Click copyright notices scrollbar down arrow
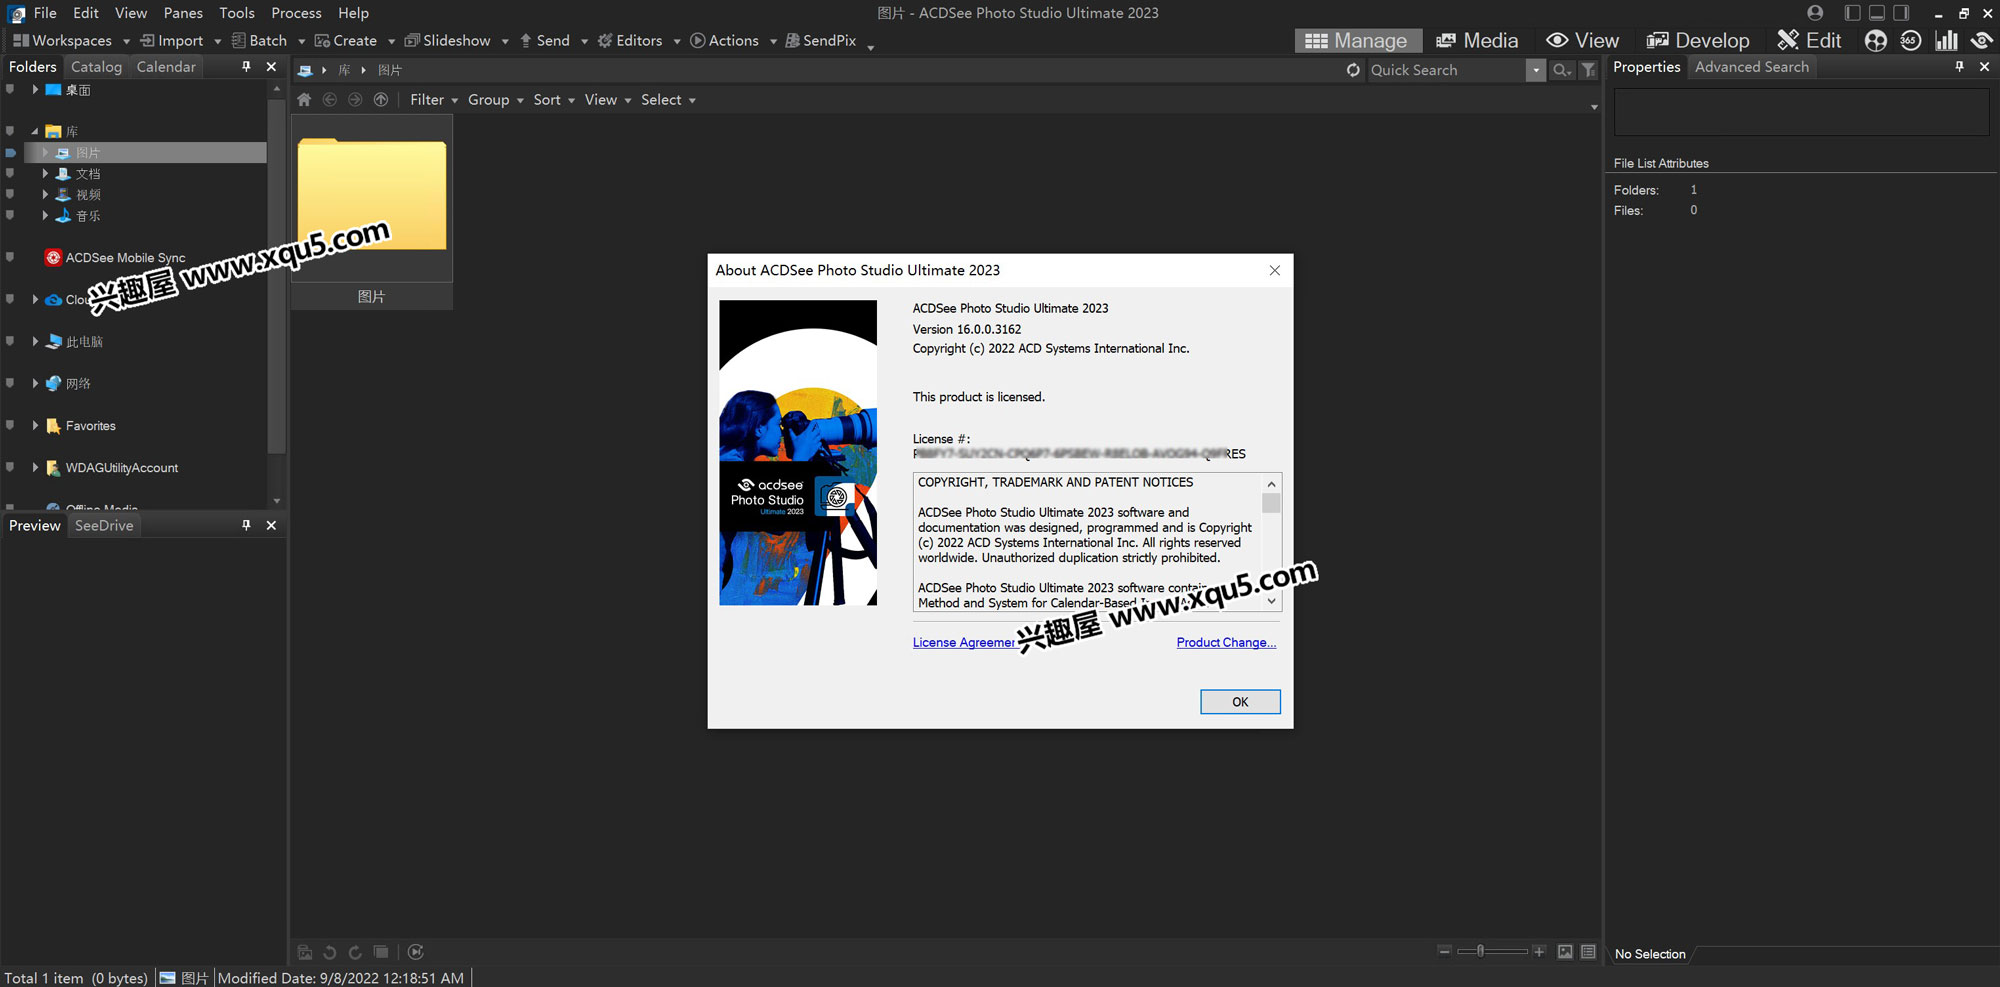The width and height of the screenshot is (2000, 987). pos(1271,601)
